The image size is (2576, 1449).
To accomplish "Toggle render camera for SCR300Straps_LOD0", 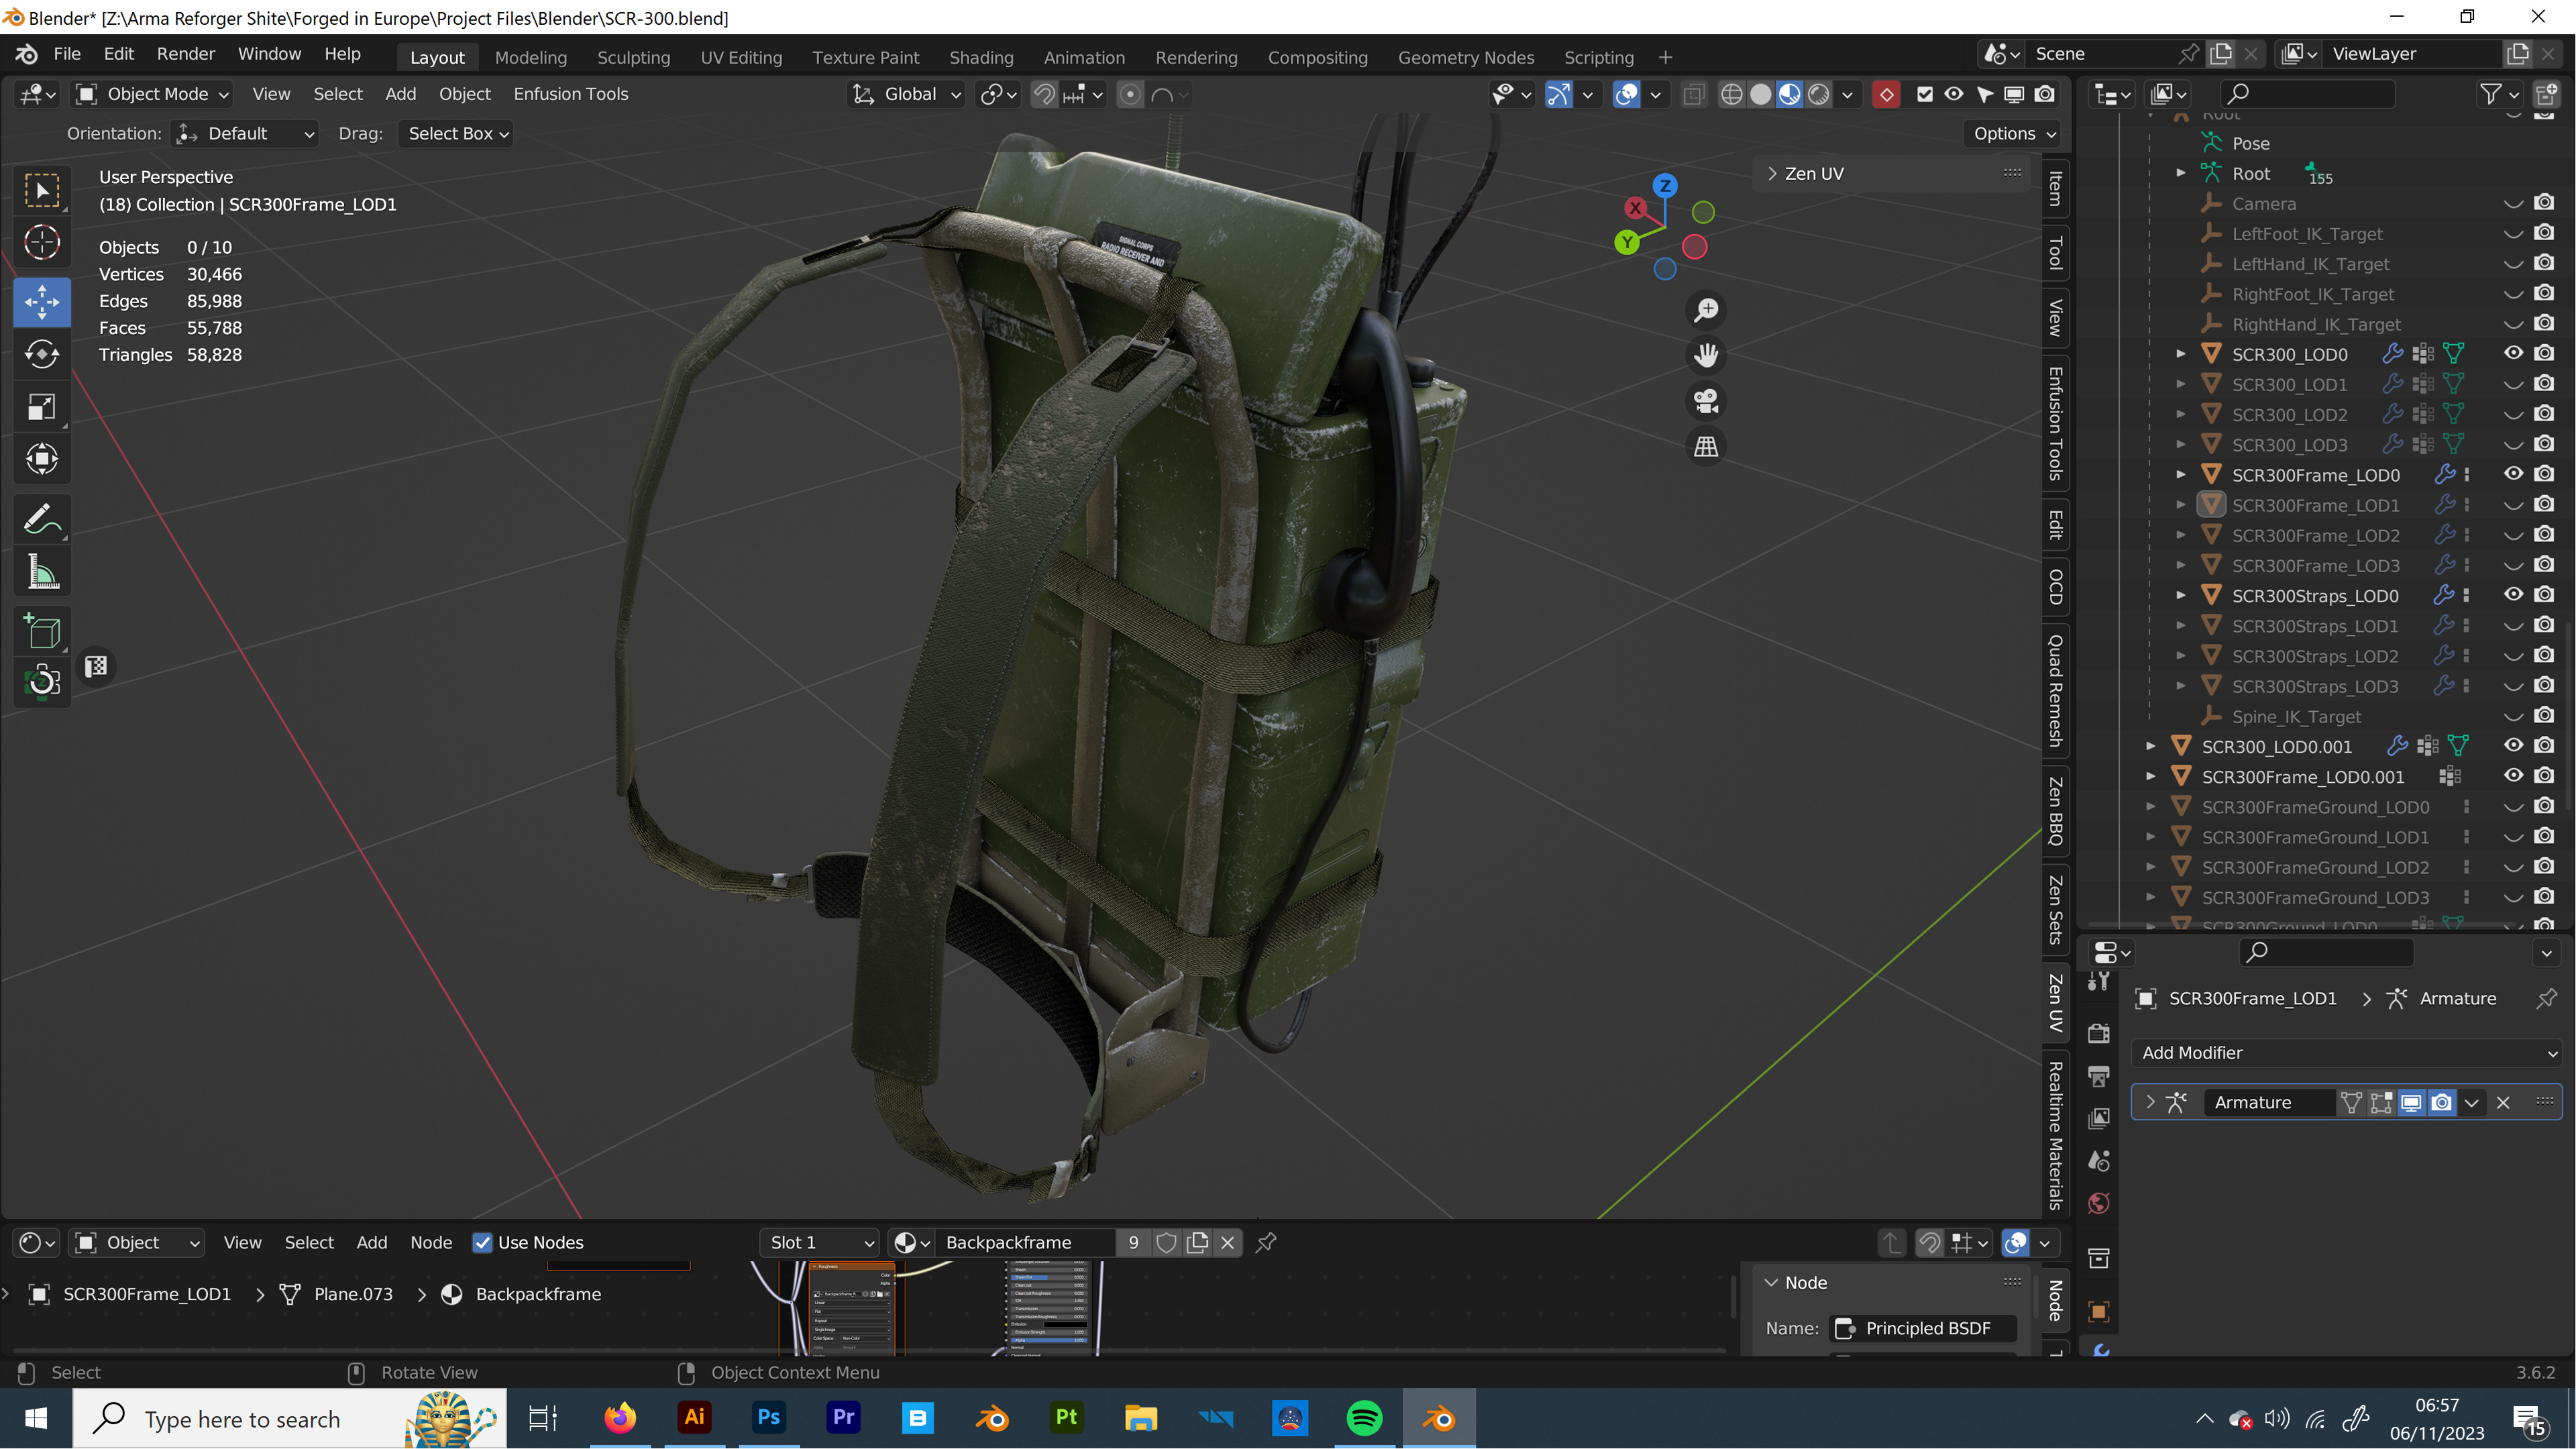I will [2544, 595].
